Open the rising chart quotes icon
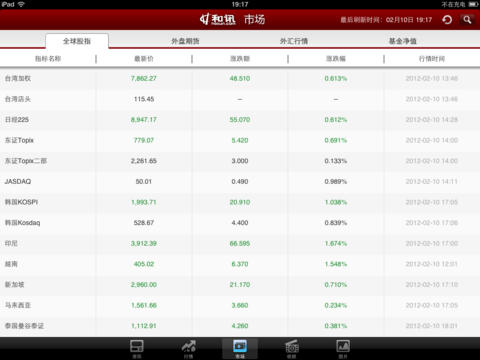The width and height of the screenshot is (480, 360). (188, 348)
